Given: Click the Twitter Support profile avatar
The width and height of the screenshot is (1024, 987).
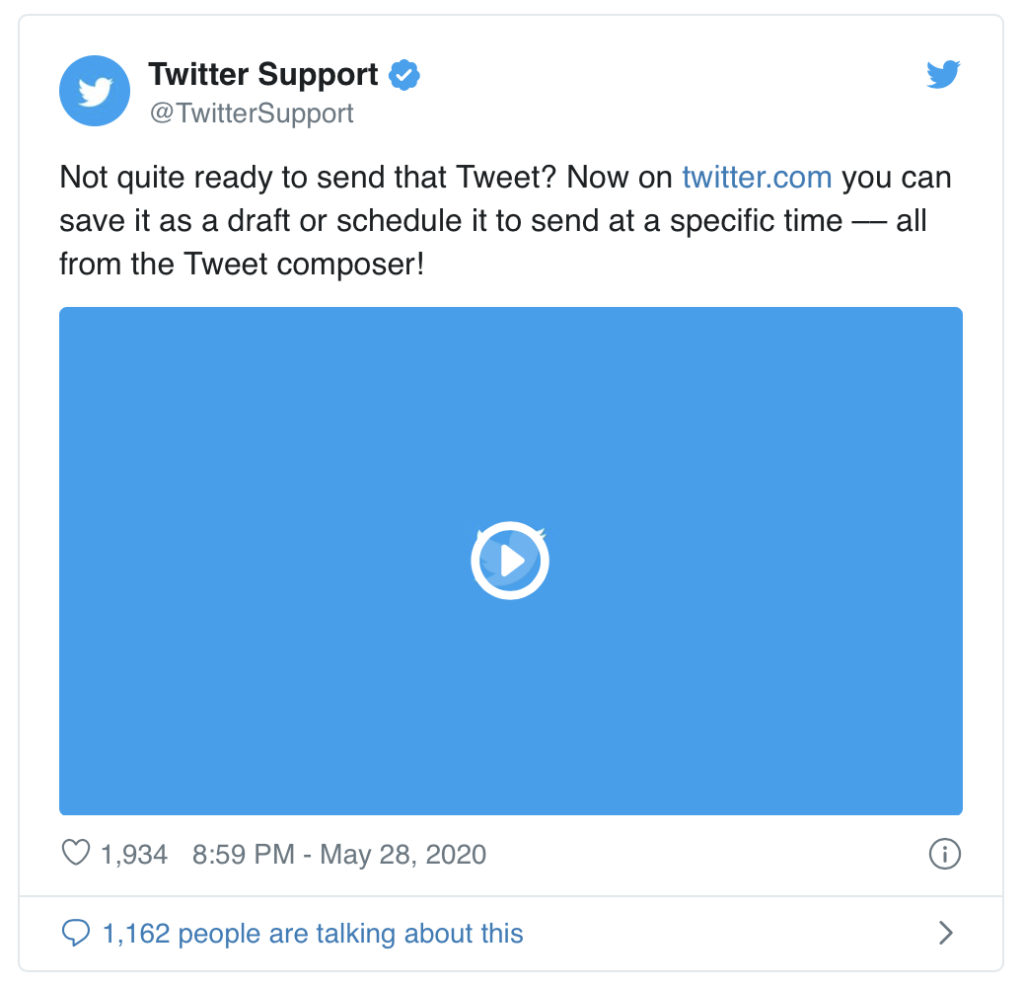Looking at the screenshot, I should click(x=95, y=91).
